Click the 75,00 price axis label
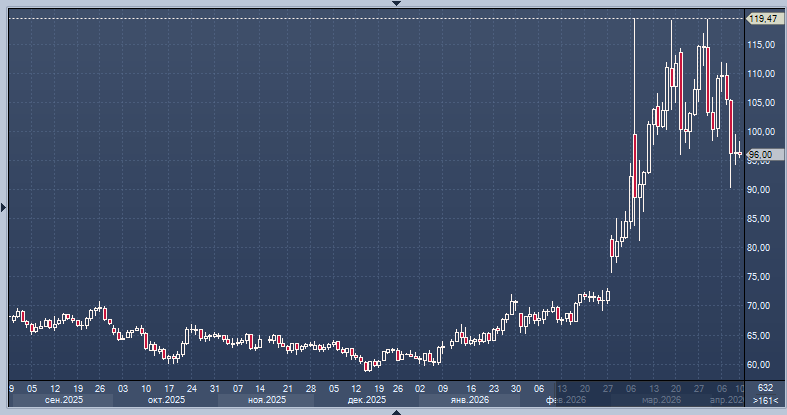Screen dimensions: 787x415 pyautogui.click(x=762, y=276)
